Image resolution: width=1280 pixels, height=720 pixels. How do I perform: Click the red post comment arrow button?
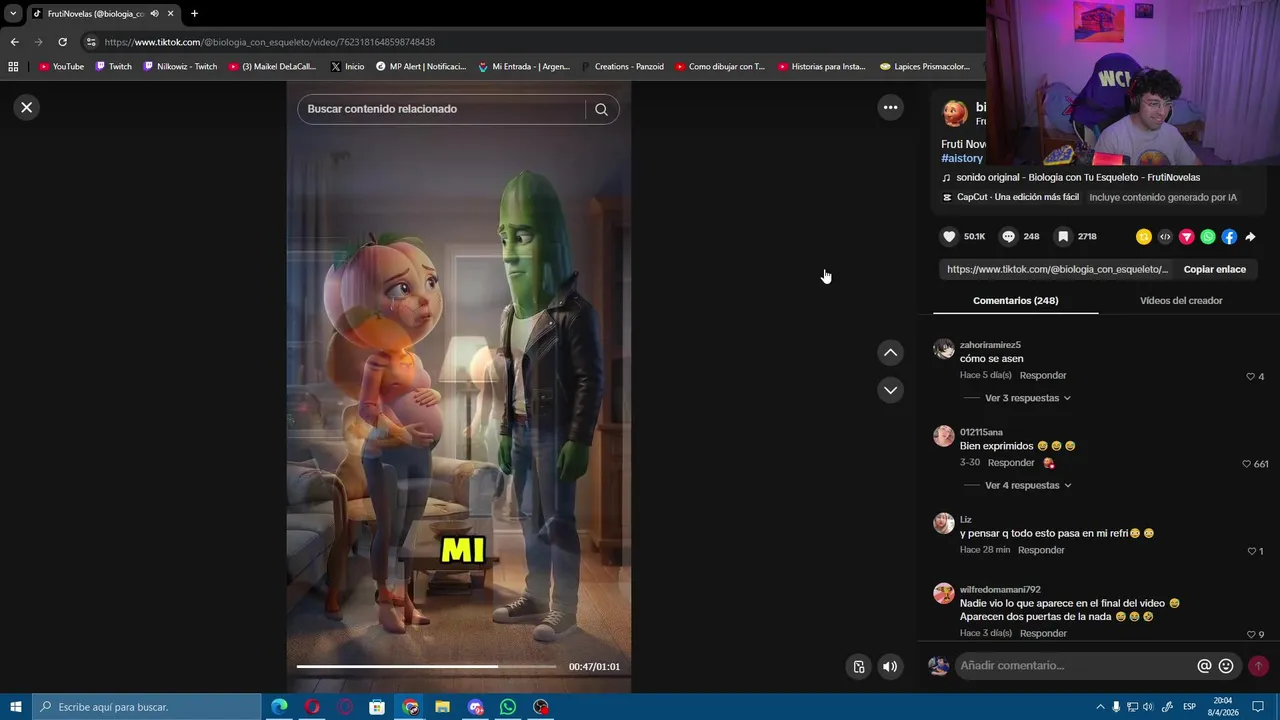click(1258, 666)
